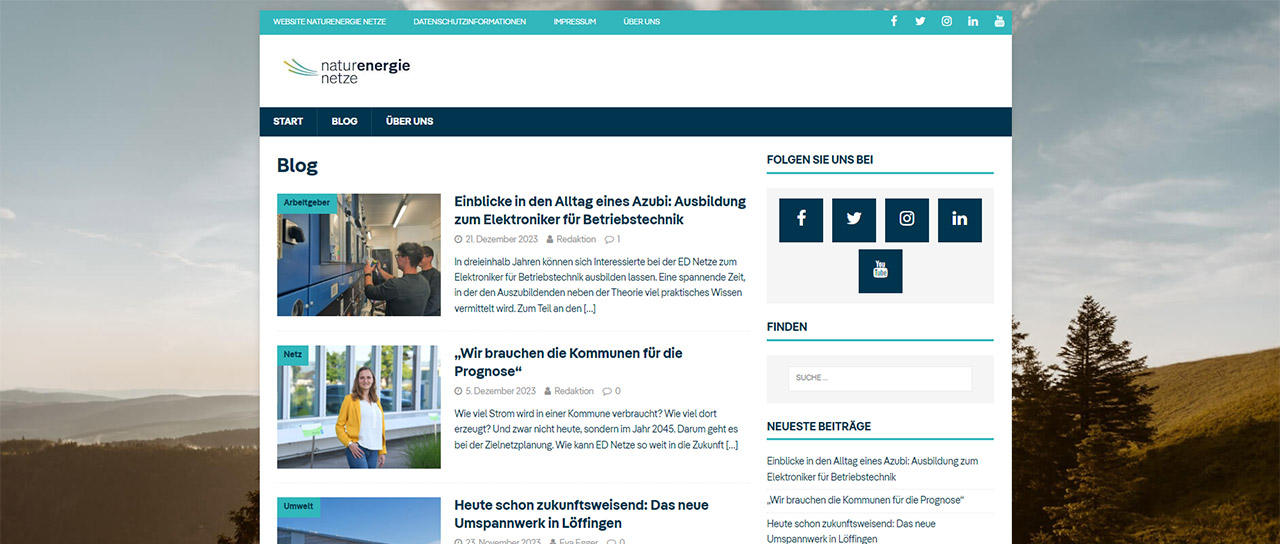
Task: Click the Eva Egger author link
Action: (577, 542)
